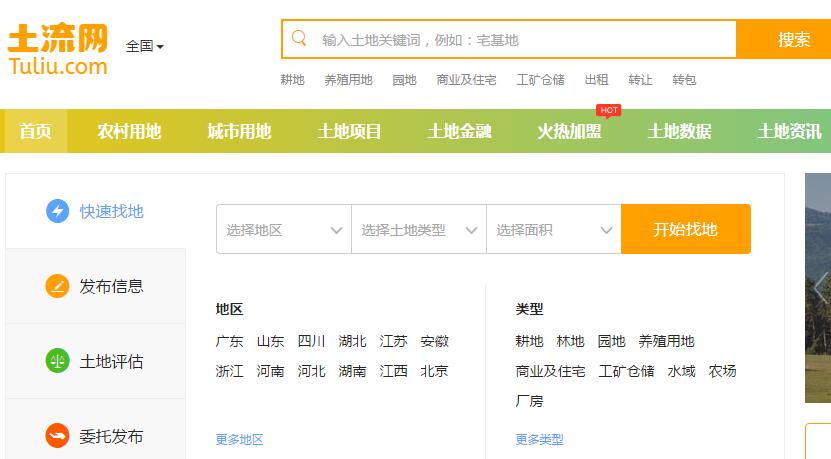
Task: Click the orange pencil 发布信息 icon
Action: tap(57, 286)
